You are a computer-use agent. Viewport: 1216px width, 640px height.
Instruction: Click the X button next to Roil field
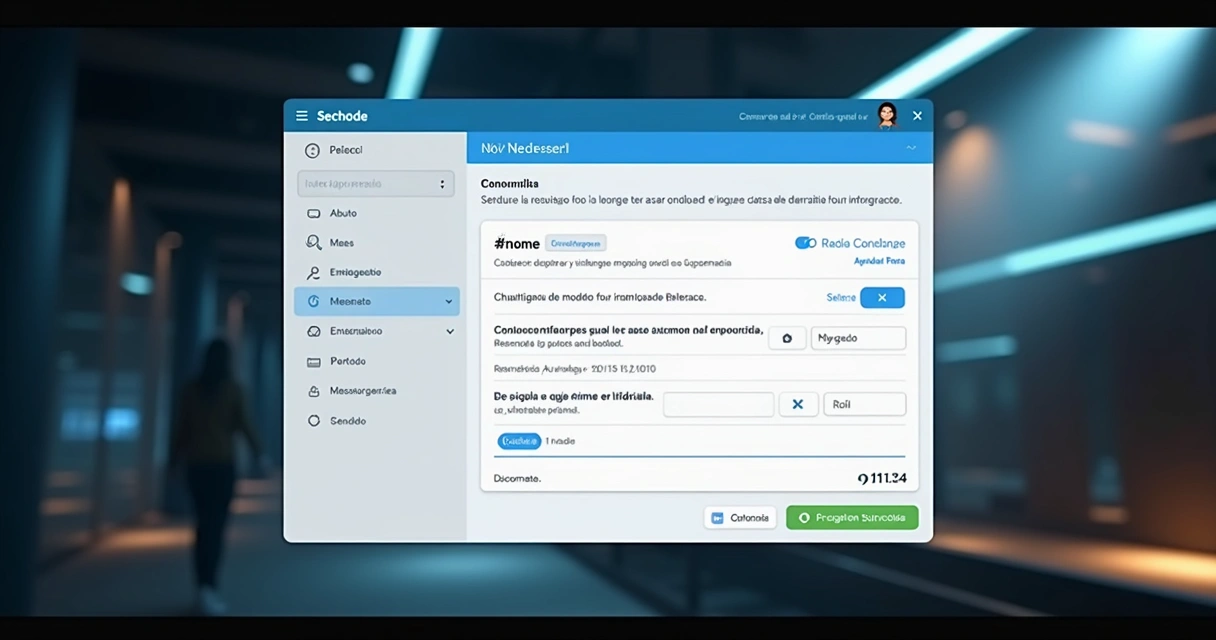click(x=798, y=405)
